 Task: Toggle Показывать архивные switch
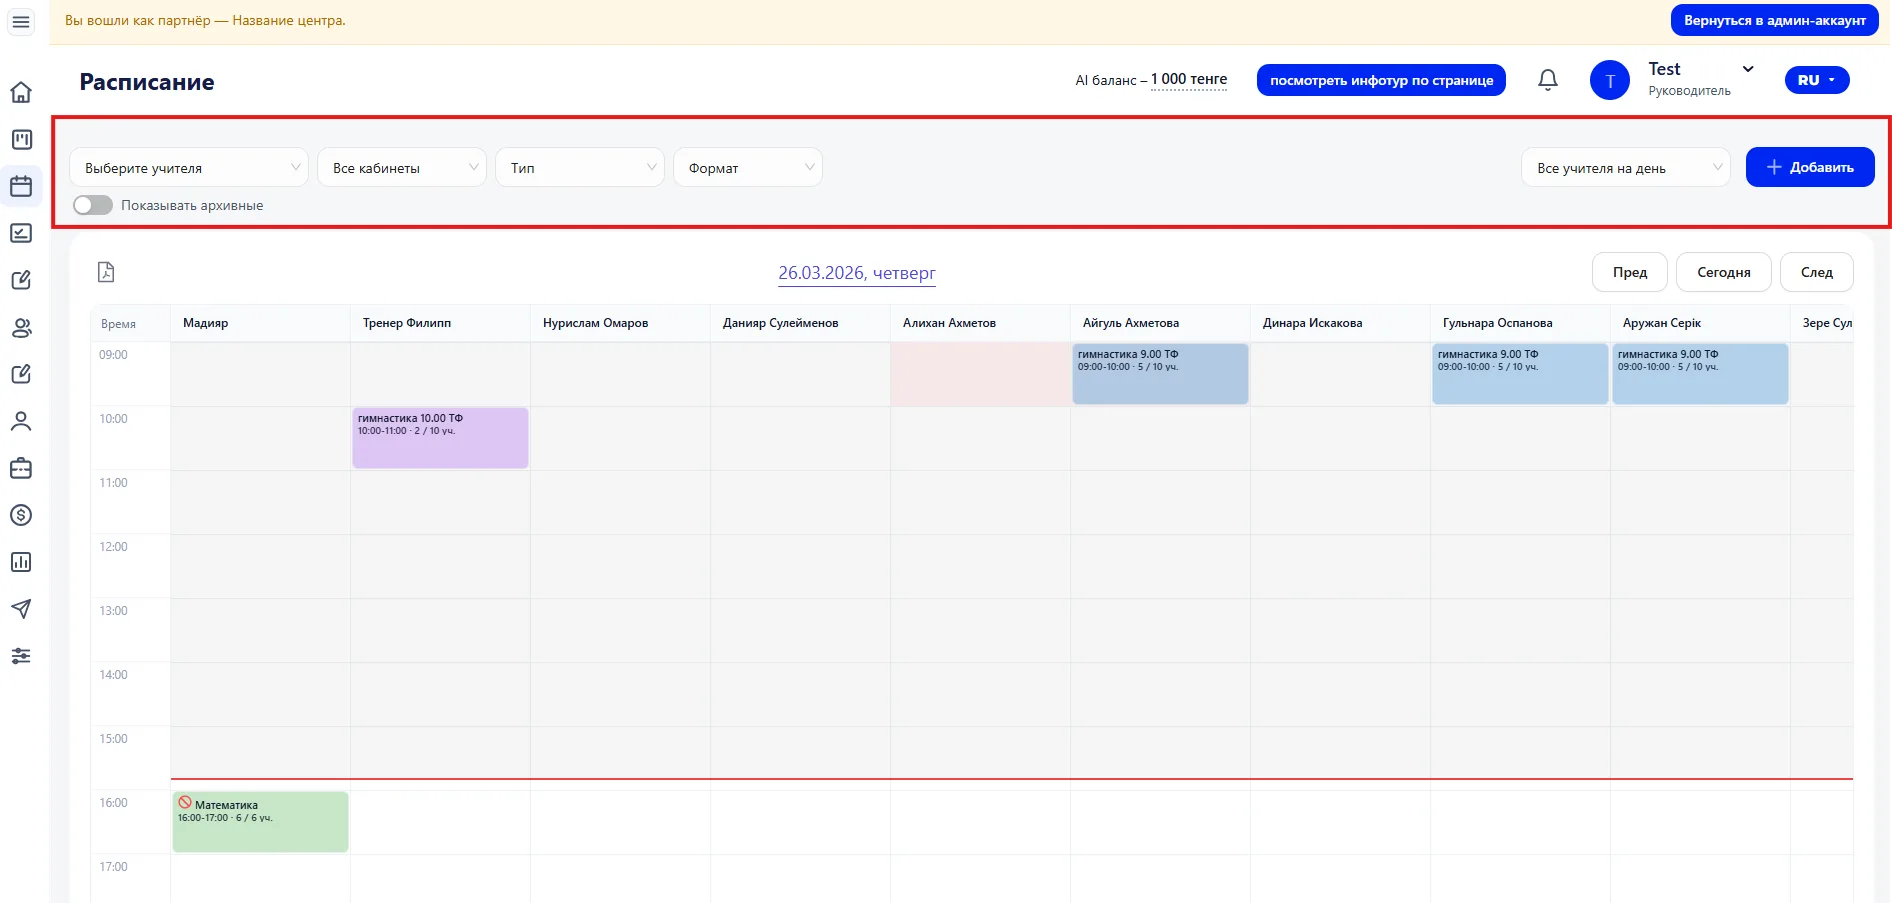click(x=93, y=205)
